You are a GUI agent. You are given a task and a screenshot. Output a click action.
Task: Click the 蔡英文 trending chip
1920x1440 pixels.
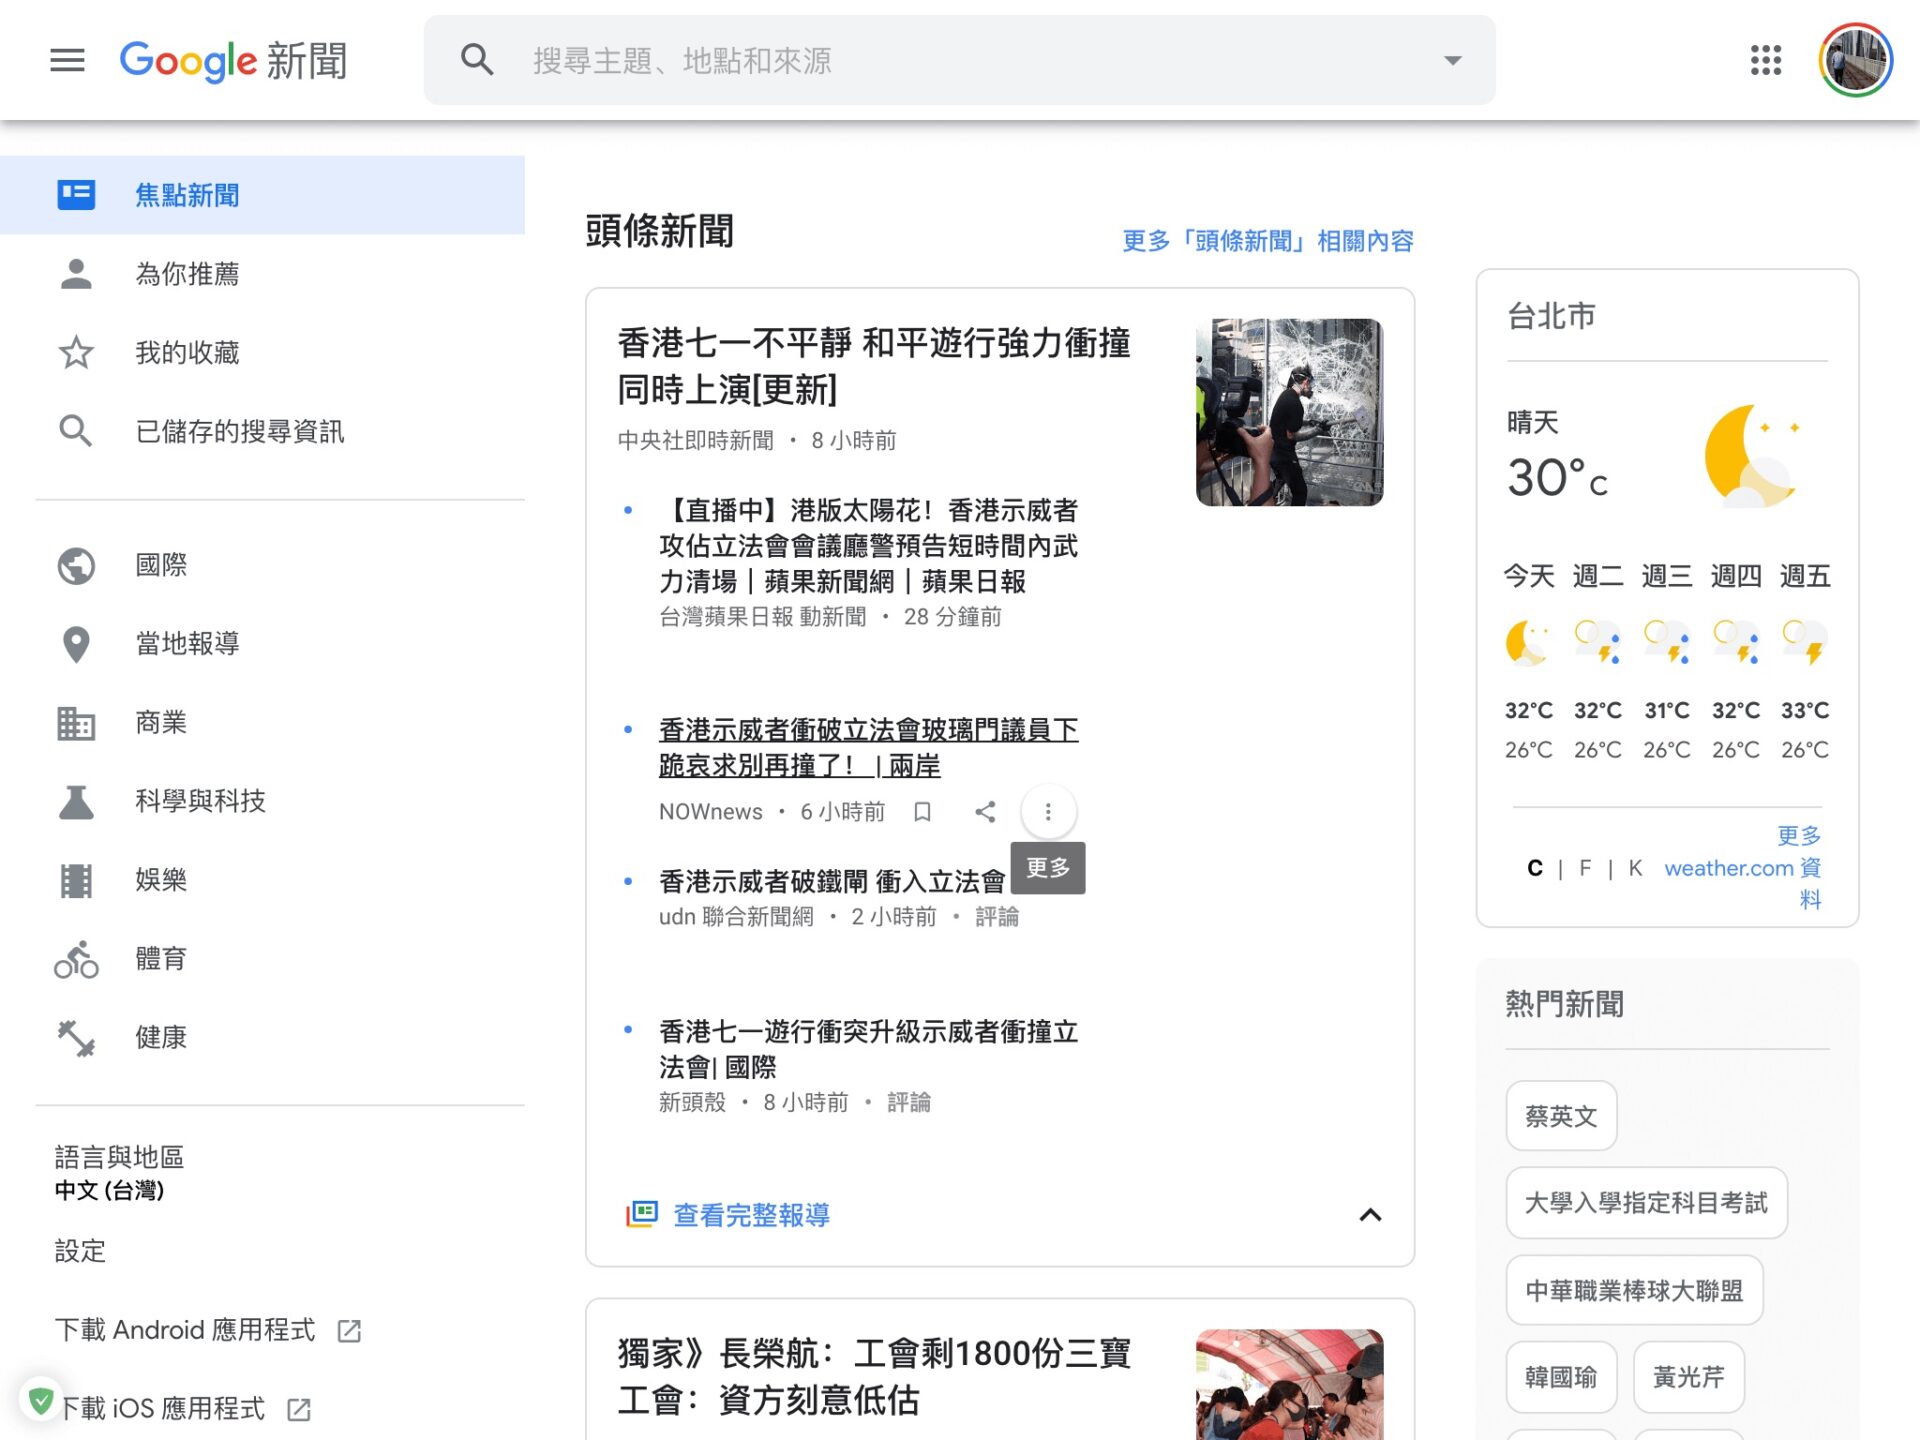point(1561,1116)
